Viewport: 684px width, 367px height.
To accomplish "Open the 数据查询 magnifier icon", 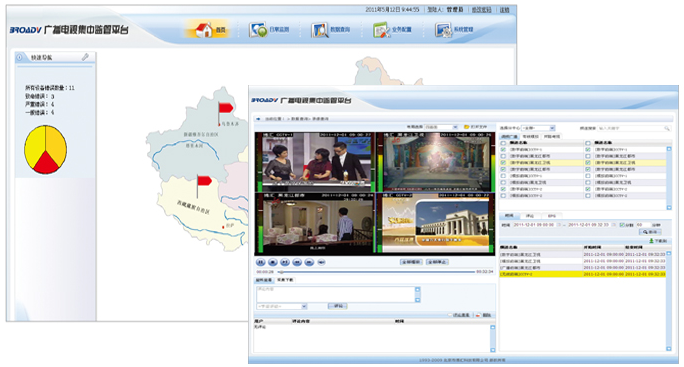I will 320,30.
